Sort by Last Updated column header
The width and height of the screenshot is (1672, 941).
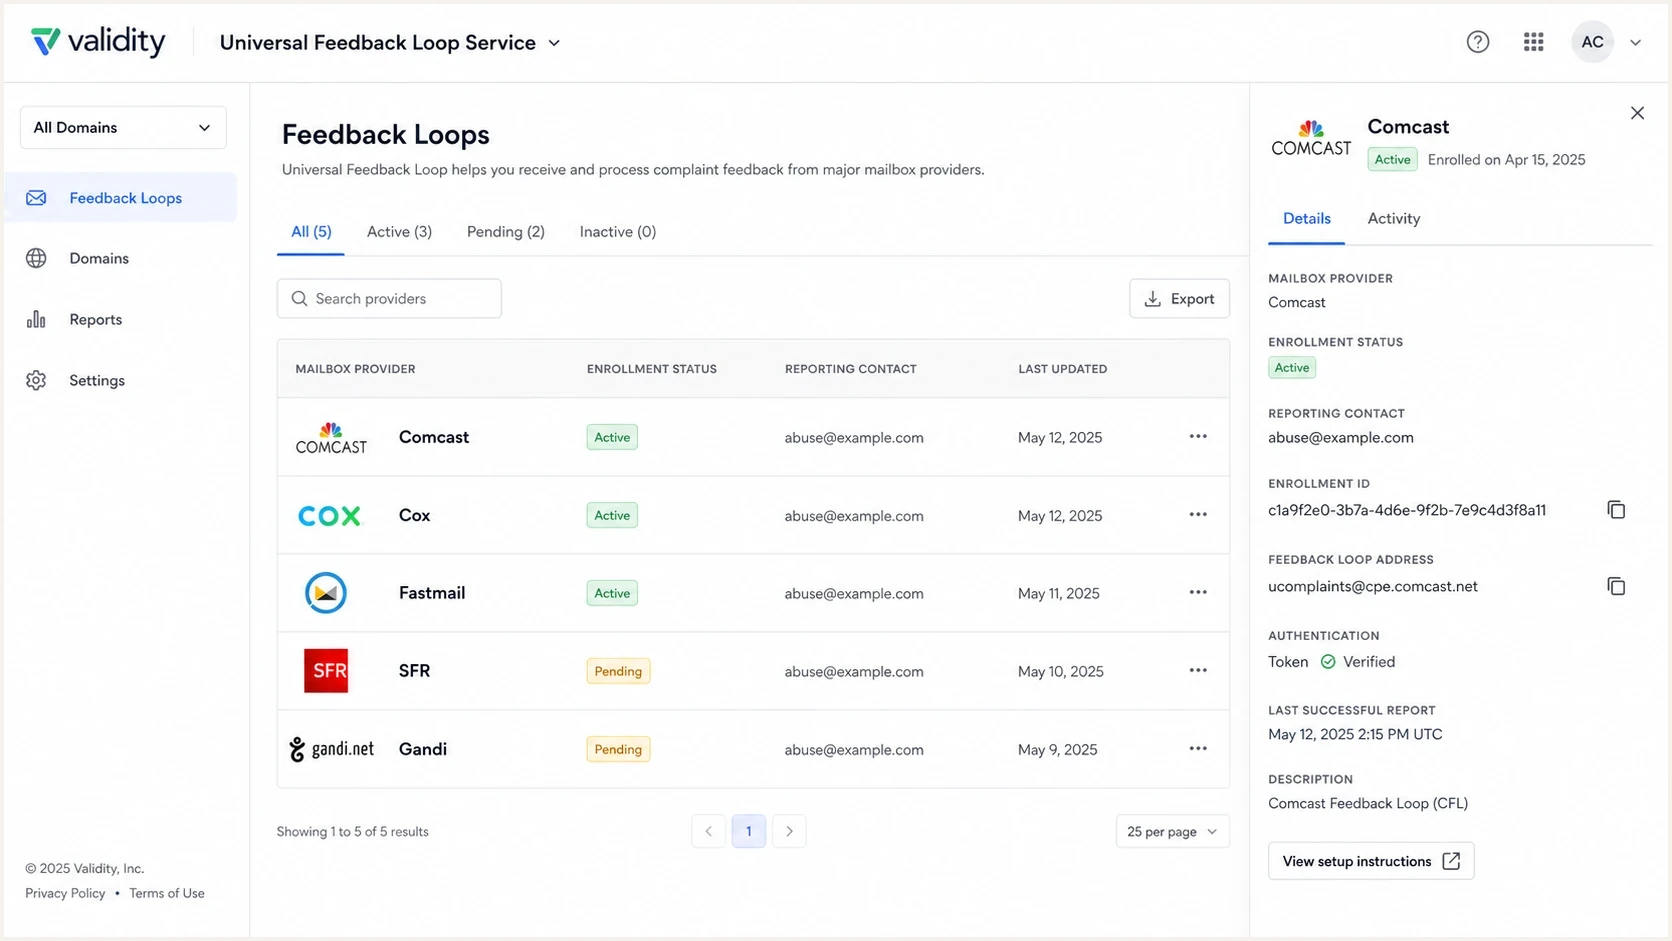point(1063,369)
